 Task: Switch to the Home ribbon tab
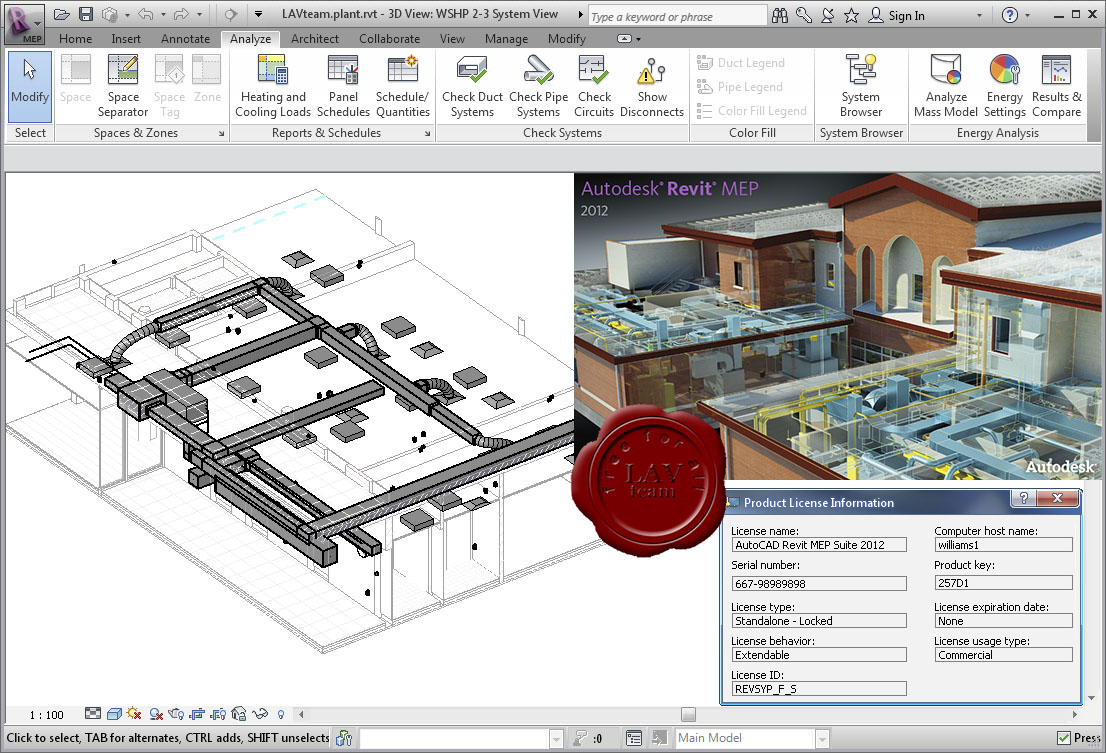click(x=75, y=39)
